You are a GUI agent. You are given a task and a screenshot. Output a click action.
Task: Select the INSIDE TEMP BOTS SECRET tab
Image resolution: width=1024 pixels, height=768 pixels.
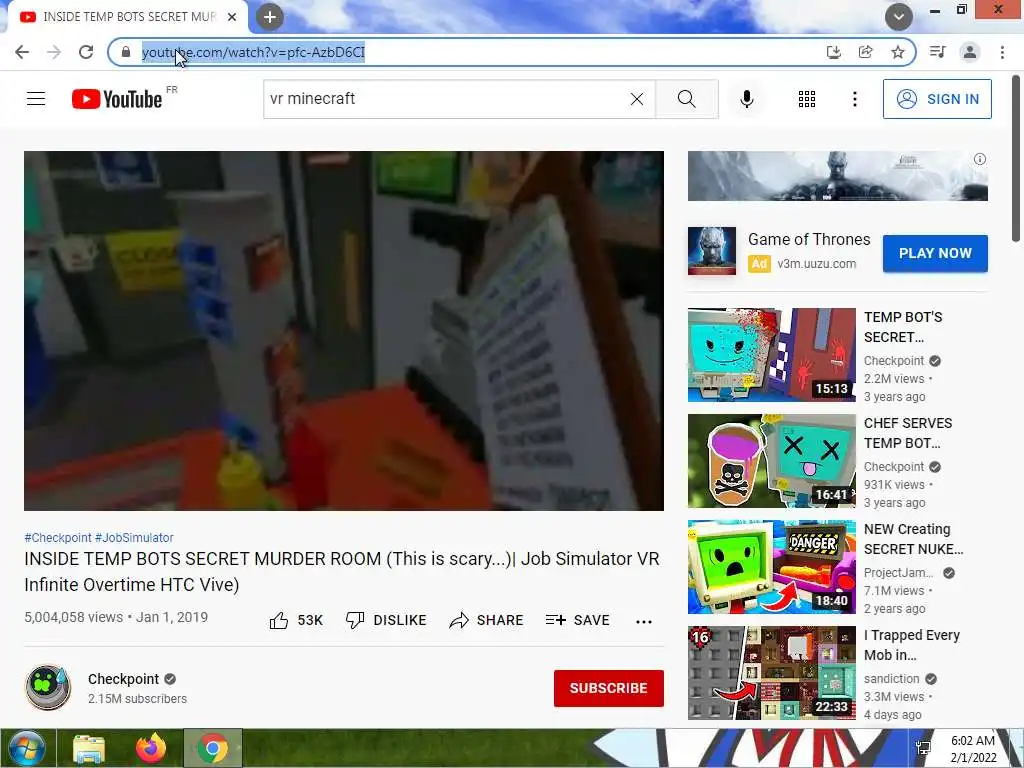127,17
